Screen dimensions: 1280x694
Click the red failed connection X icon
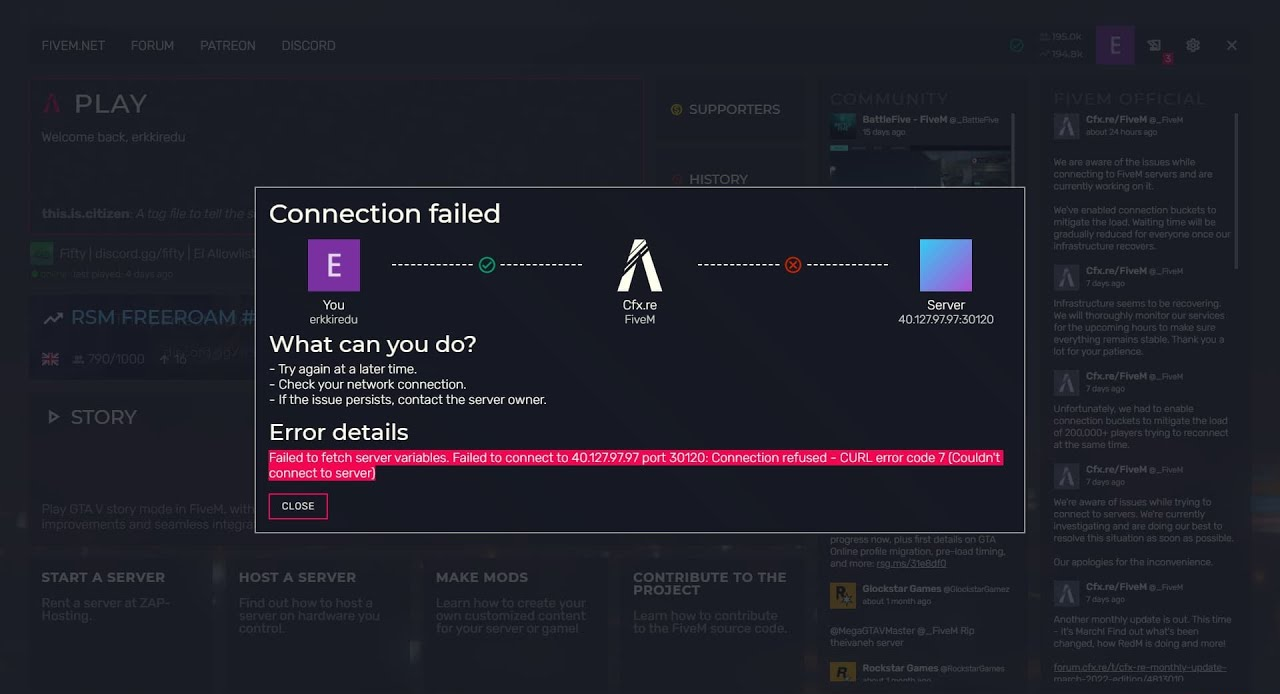point(793,265)
